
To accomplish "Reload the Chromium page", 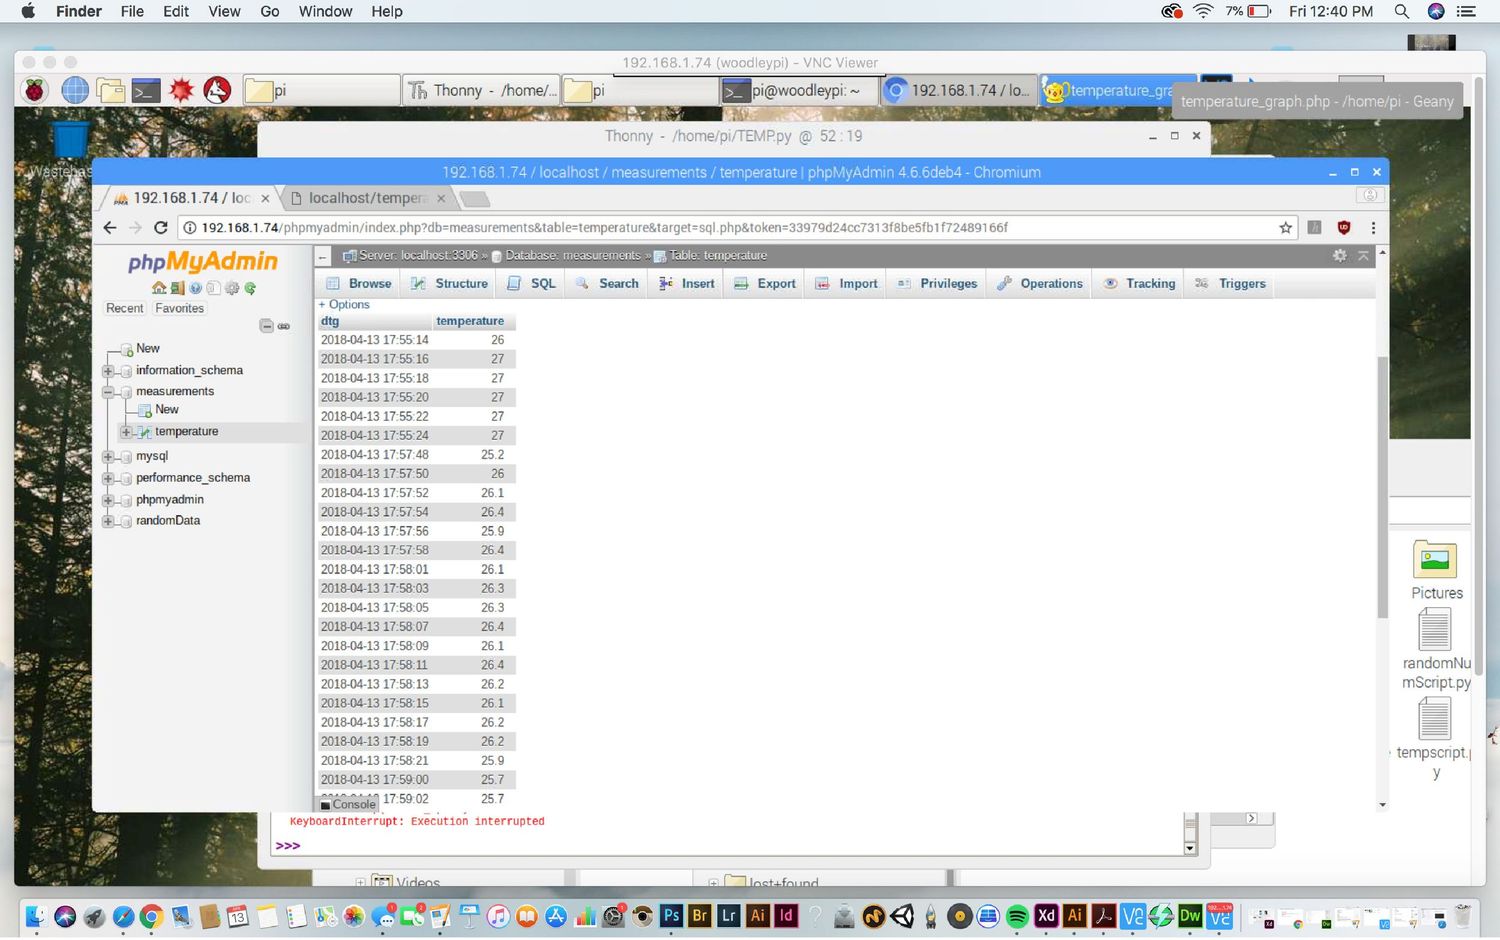I will click(x=160, y=228).
